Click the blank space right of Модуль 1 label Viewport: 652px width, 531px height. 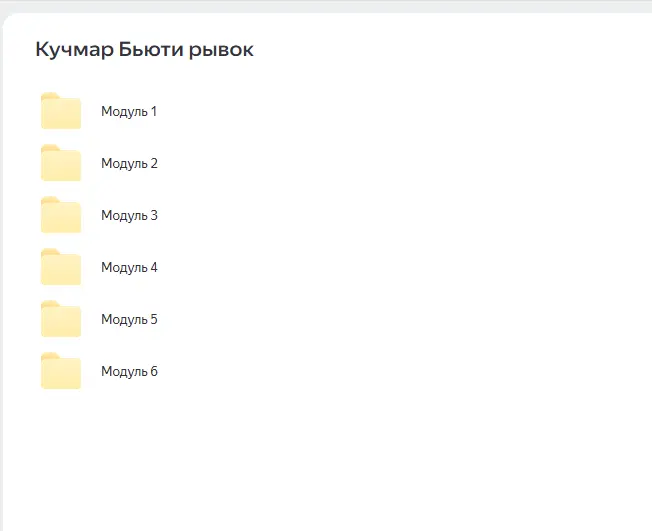(x=400, y=112)
